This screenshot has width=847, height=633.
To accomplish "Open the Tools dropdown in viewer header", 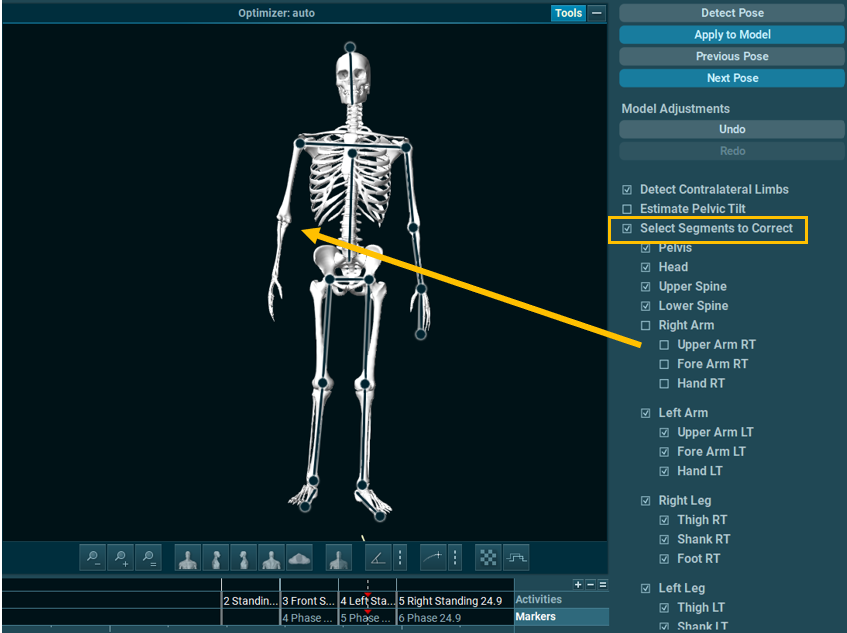I will coord(568,13).
